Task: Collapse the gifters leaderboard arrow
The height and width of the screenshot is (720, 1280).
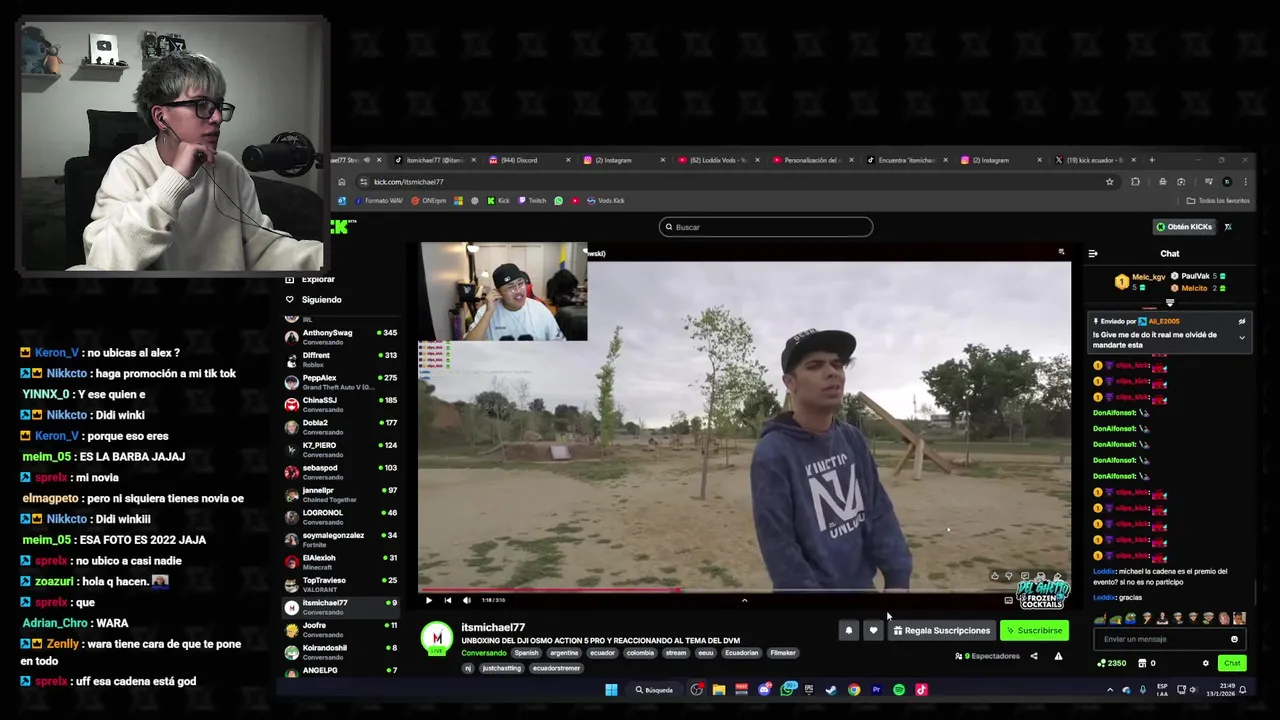Action: click(1170, 303)
